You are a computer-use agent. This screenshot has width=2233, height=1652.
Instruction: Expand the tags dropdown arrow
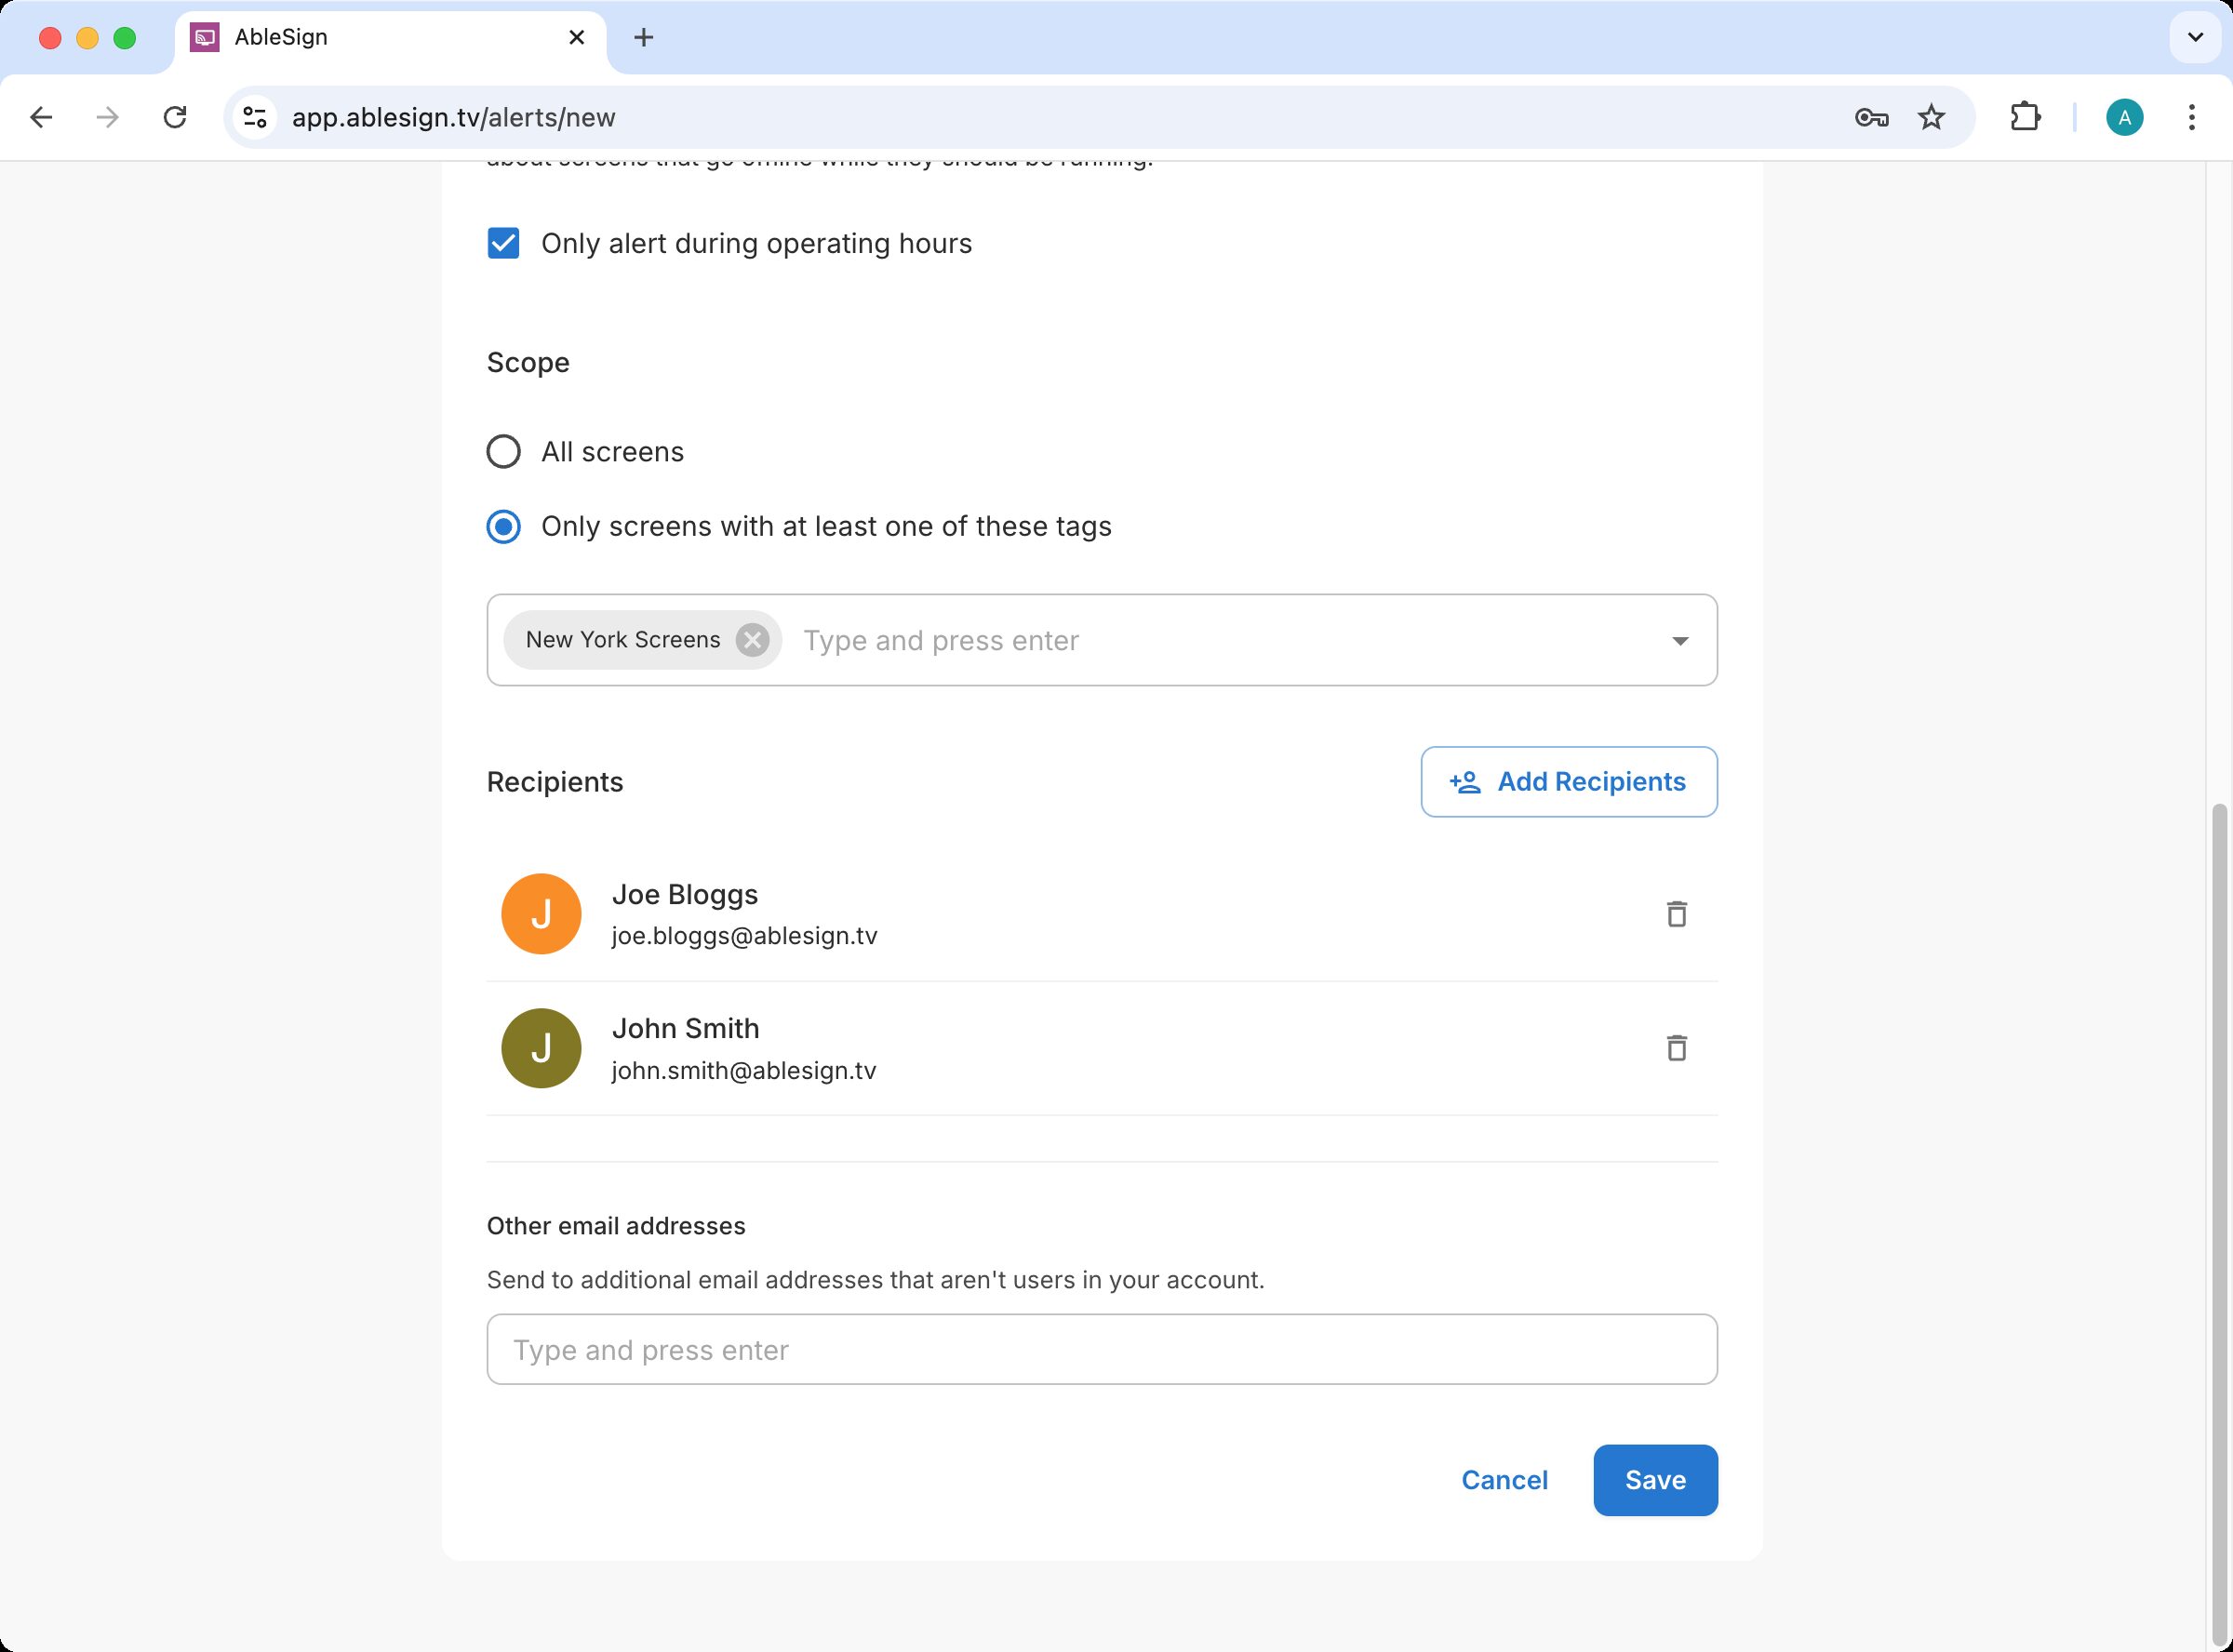(x=1680, y=641)
